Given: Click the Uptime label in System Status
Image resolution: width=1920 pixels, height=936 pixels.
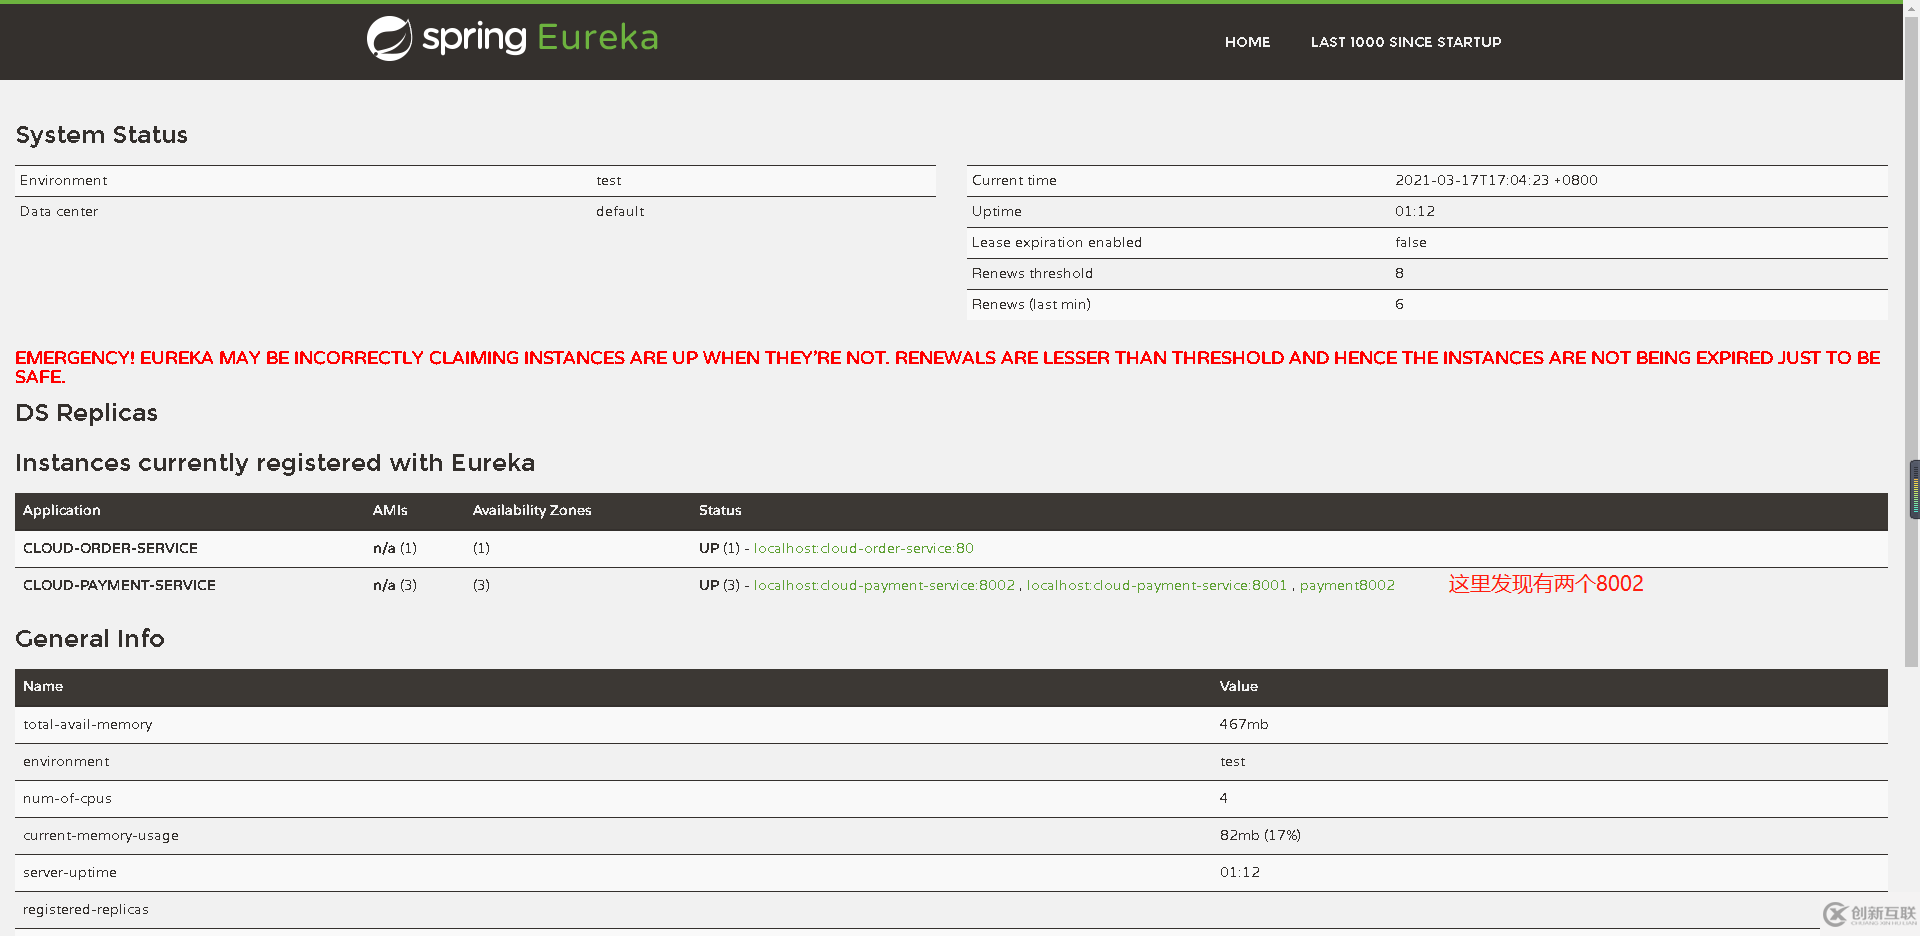Looking at the screenshot, I should [x=997, y=211].
